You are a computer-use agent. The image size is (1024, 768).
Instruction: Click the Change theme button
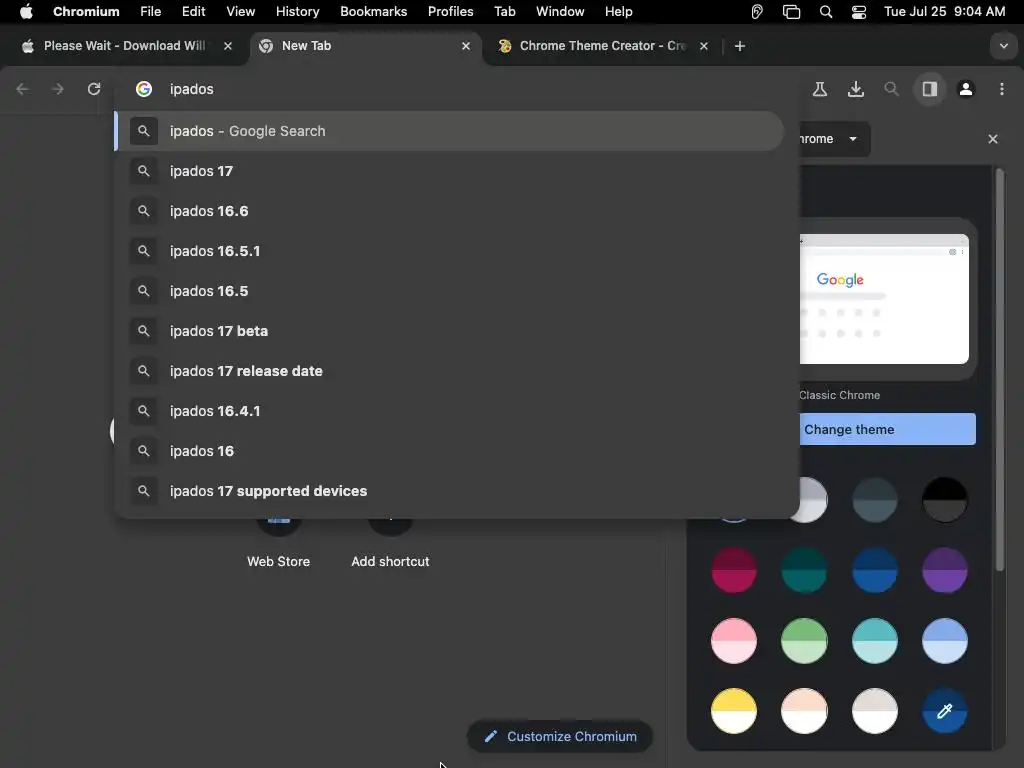(x=888, y=429)
